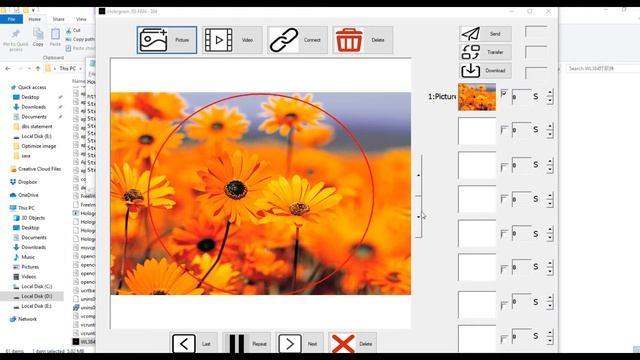Open the Picture import button
Image resolution: width=640 pixels, height=360 pixels.
pyautogui.click(x=167, y=40)
